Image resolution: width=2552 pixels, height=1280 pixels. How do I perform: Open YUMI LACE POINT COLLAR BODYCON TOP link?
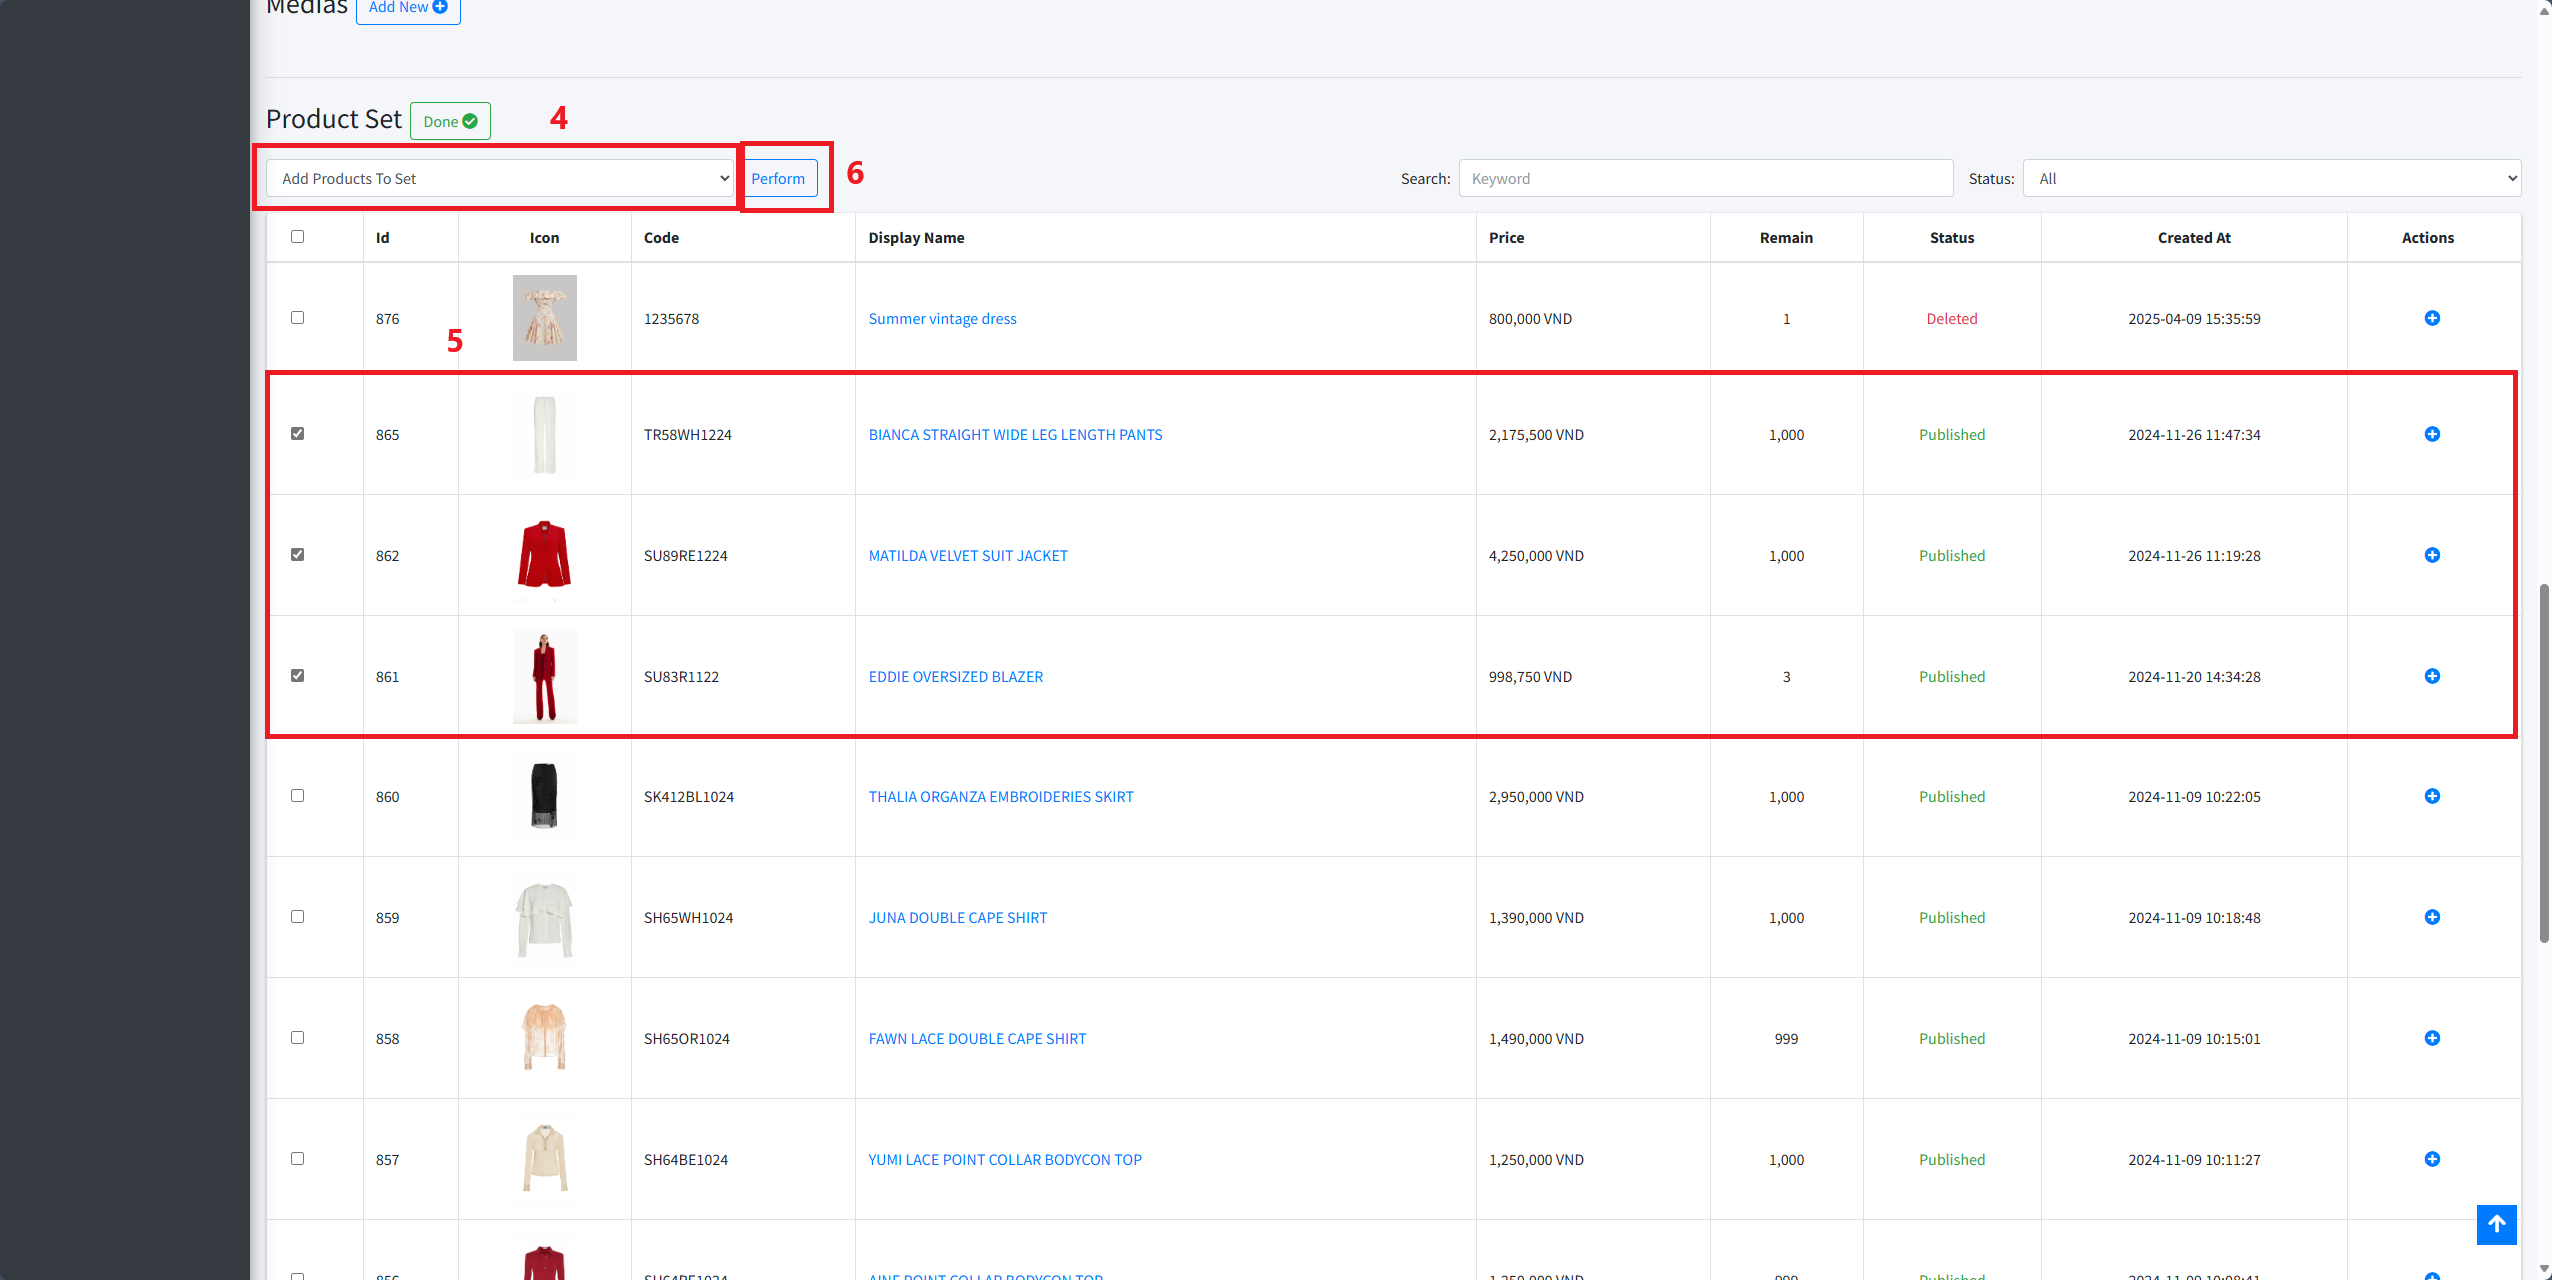tap(1004, 1159)
